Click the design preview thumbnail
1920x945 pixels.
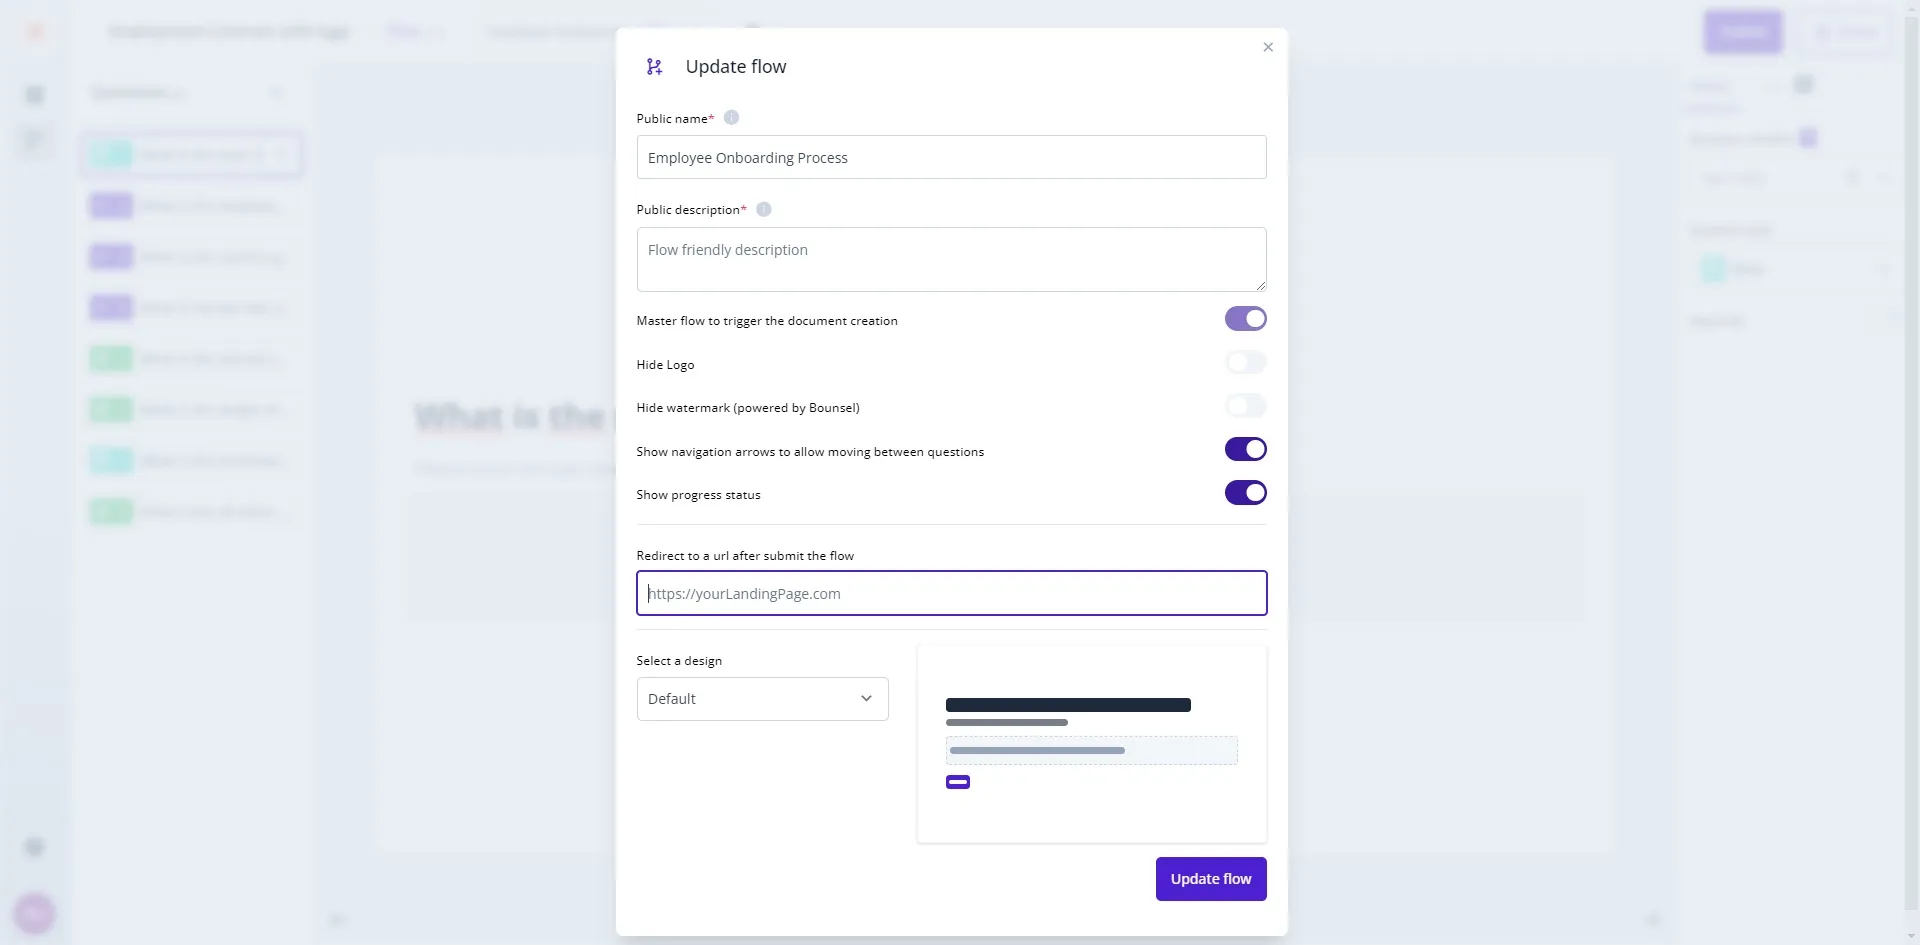pos(1091,744)
